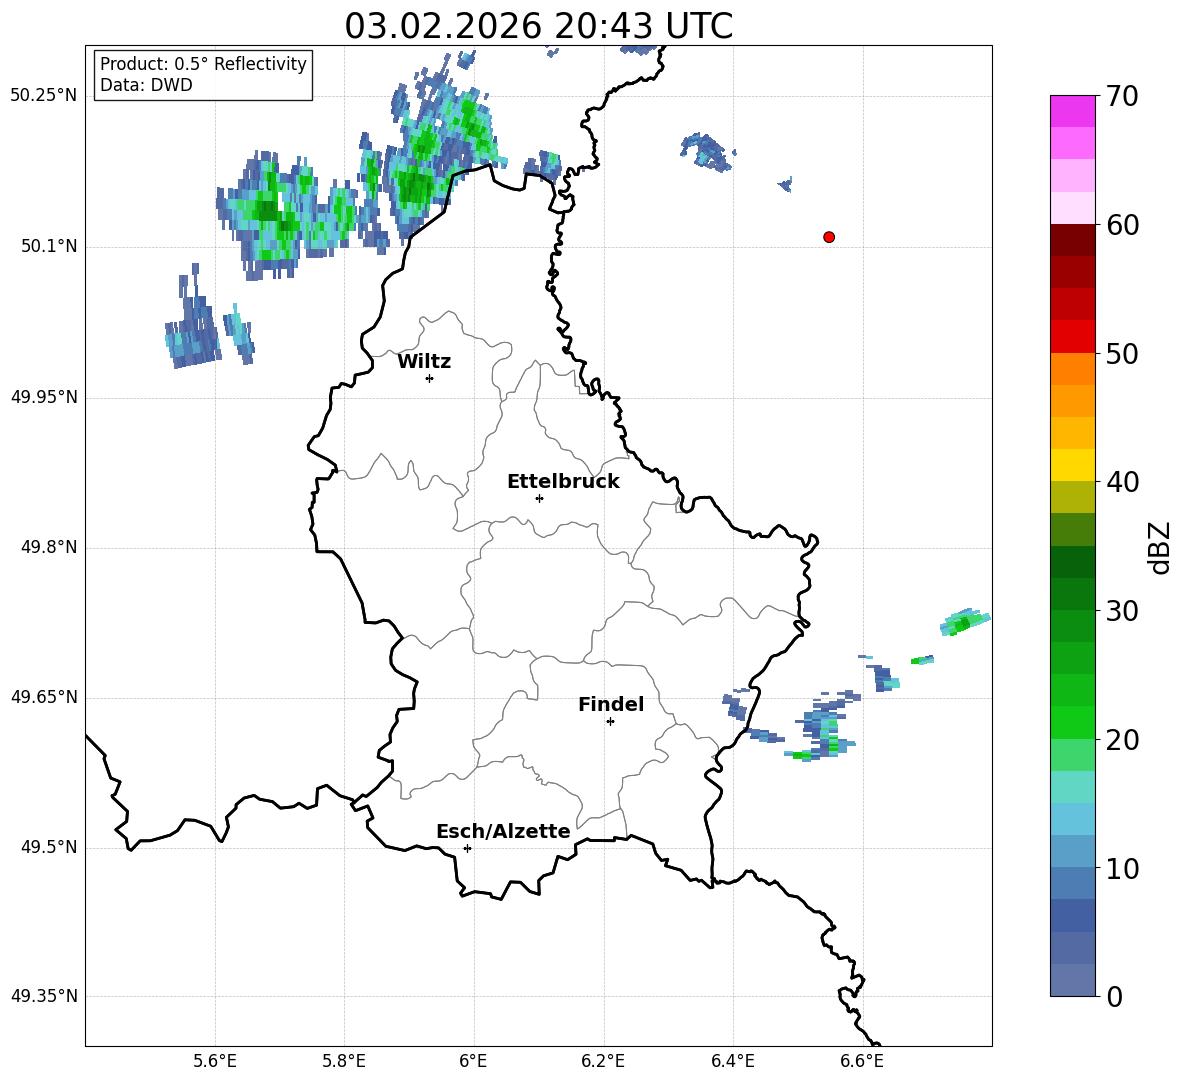The height and width of the screenshot is (1081, 1184).
Task: Click the Wiltz station cross marker
Action: pyautogui.click(x=430, y=378)
